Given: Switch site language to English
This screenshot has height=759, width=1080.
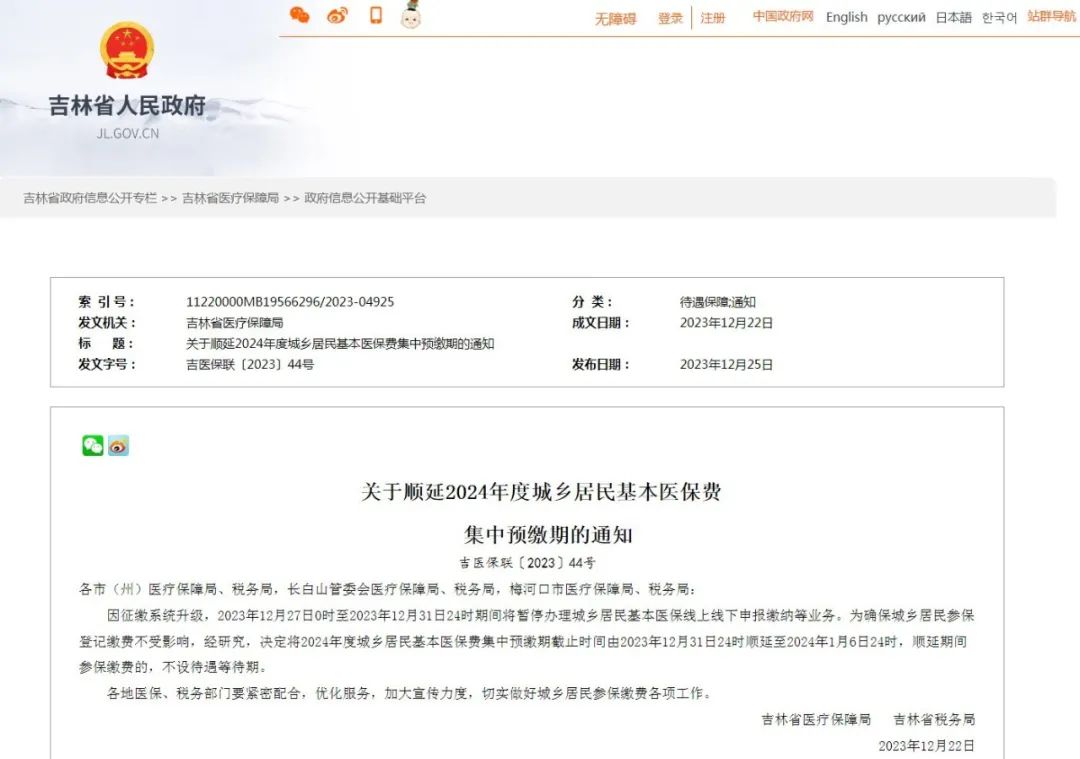Looking at the screenshot, I should tap(846, 17).
